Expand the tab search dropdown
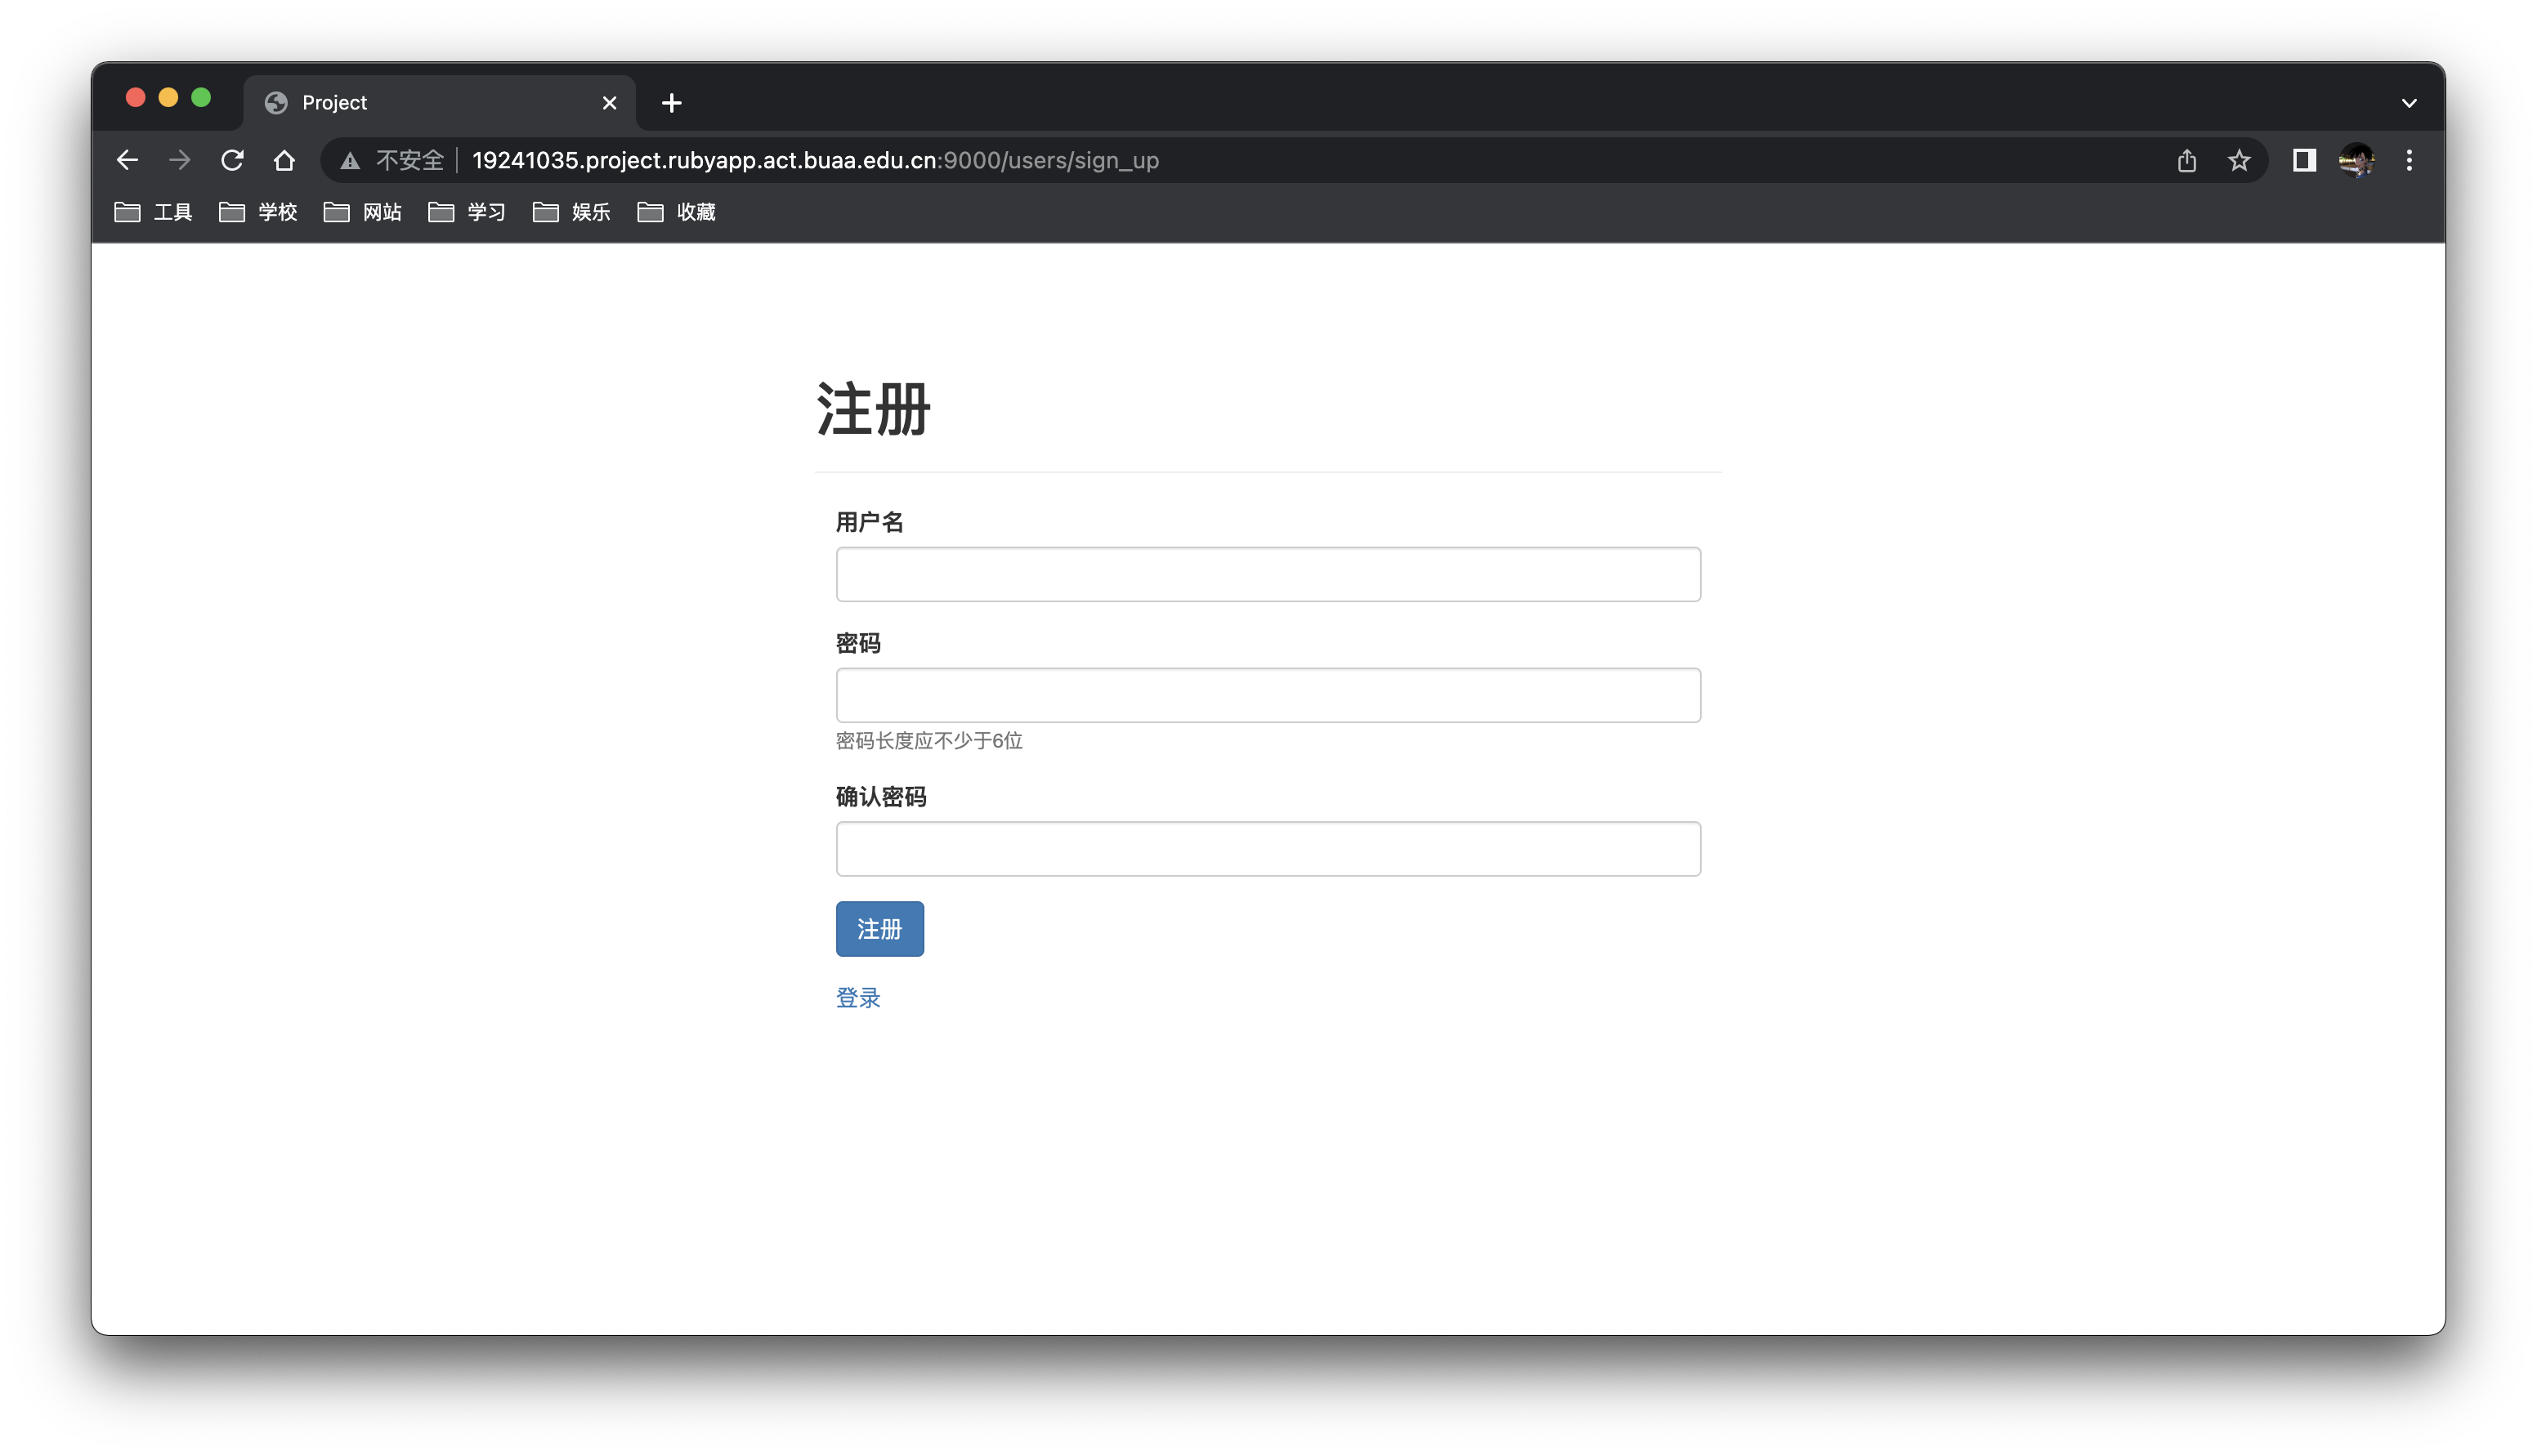The image size is (2537, 1456). (x=2409, y=102)
